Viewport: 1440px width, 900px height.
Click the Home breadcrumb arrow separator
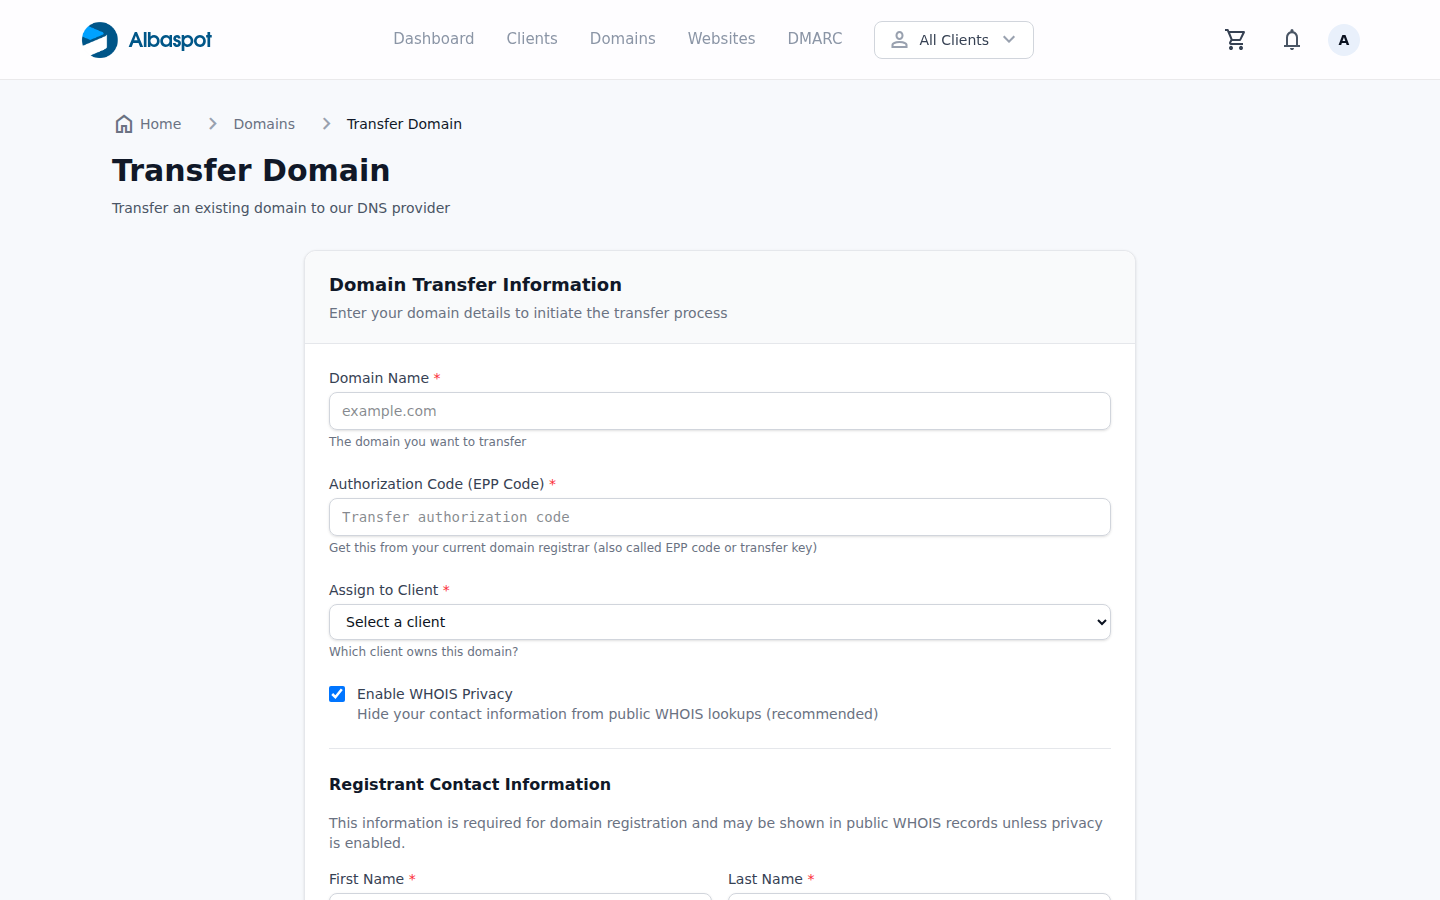[x=212, y=123]
